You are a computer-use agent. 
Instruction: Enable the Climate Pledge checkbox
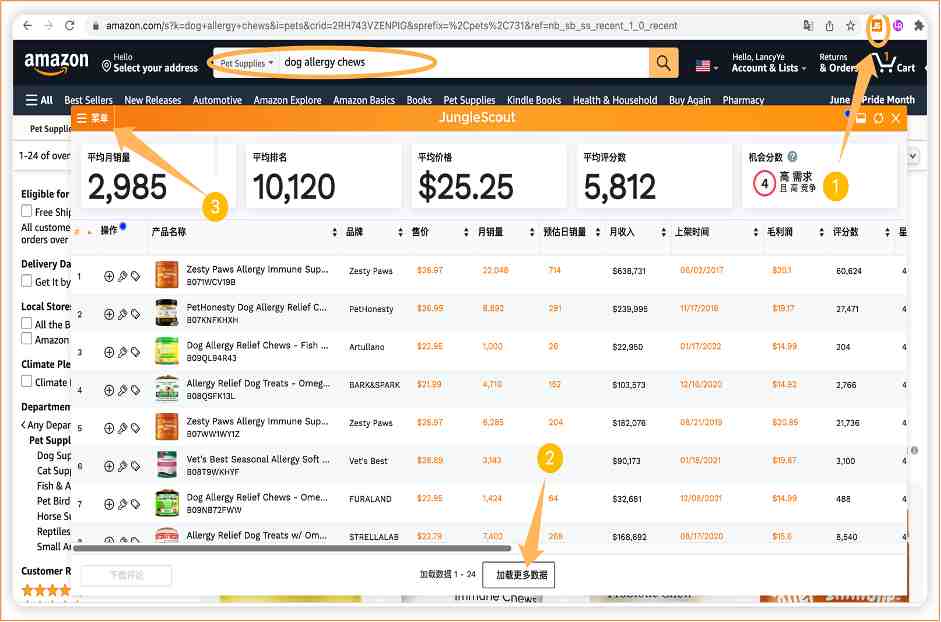pos(26,381)
